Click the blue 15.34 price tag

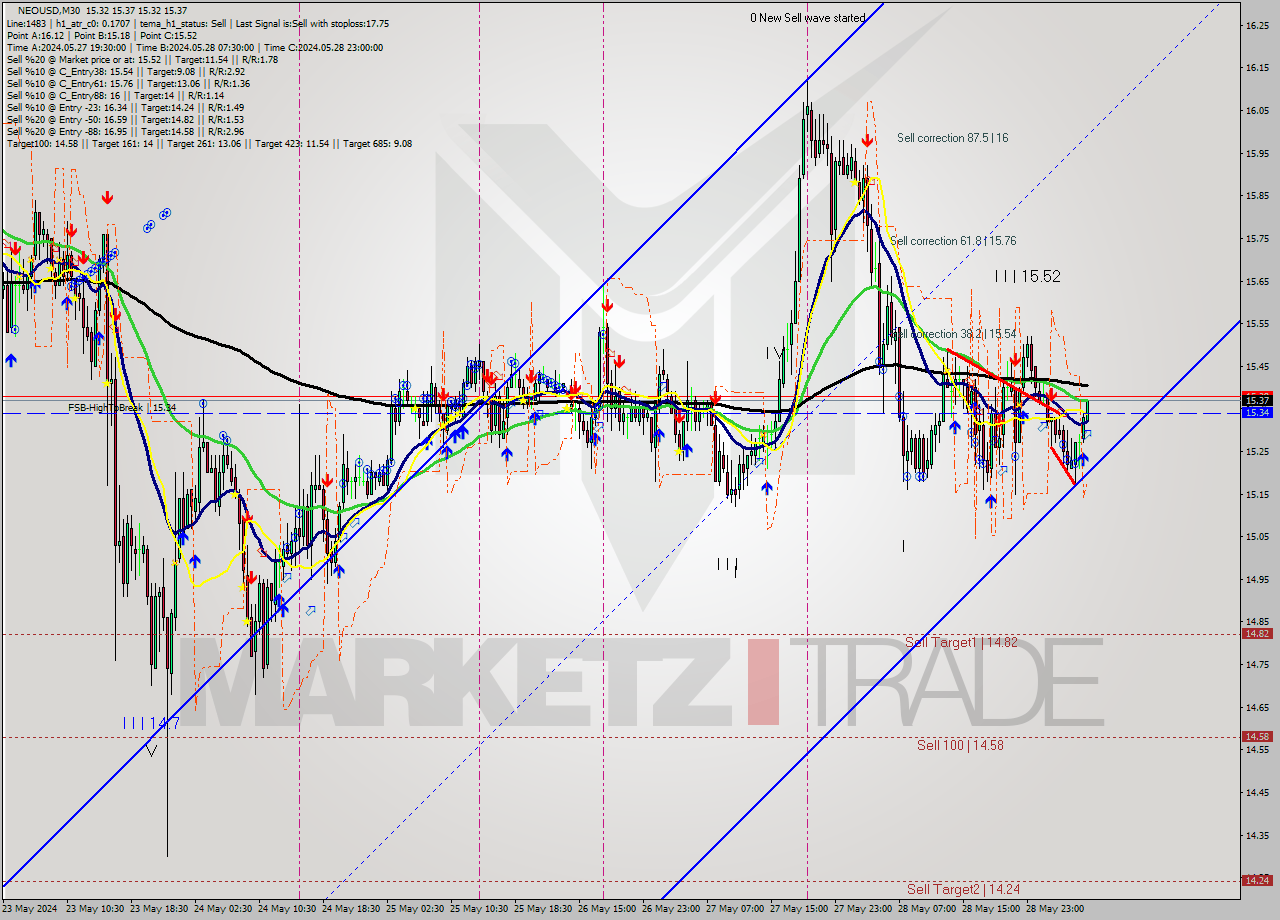(x=1256, y=412)
